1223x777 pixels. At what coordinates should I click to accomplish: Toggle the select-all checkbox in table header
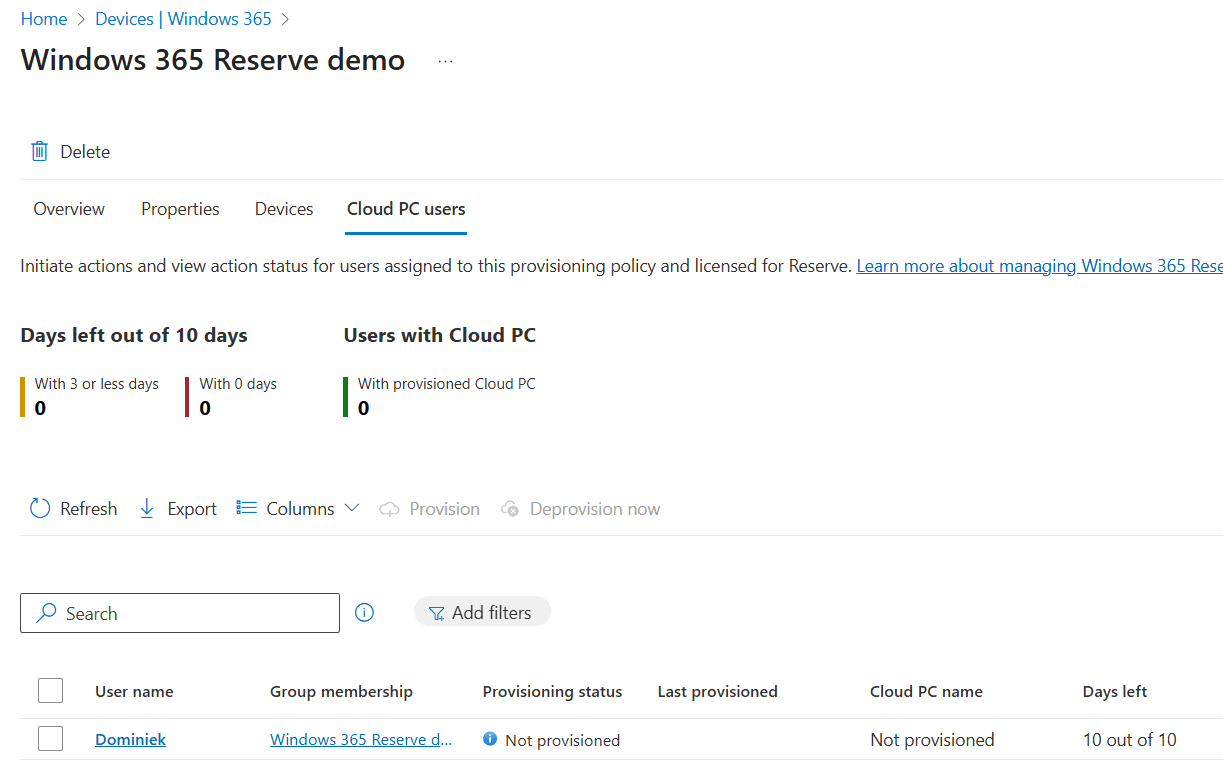coord(50,691)
